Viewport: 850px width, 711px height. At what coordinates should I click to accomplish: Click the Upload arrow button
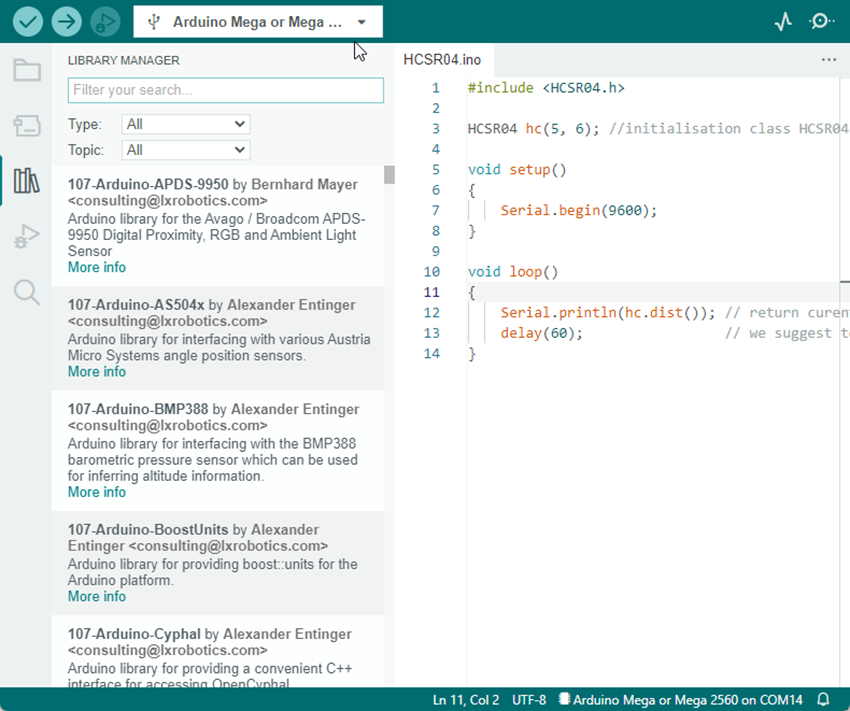[x=67, y=22]
